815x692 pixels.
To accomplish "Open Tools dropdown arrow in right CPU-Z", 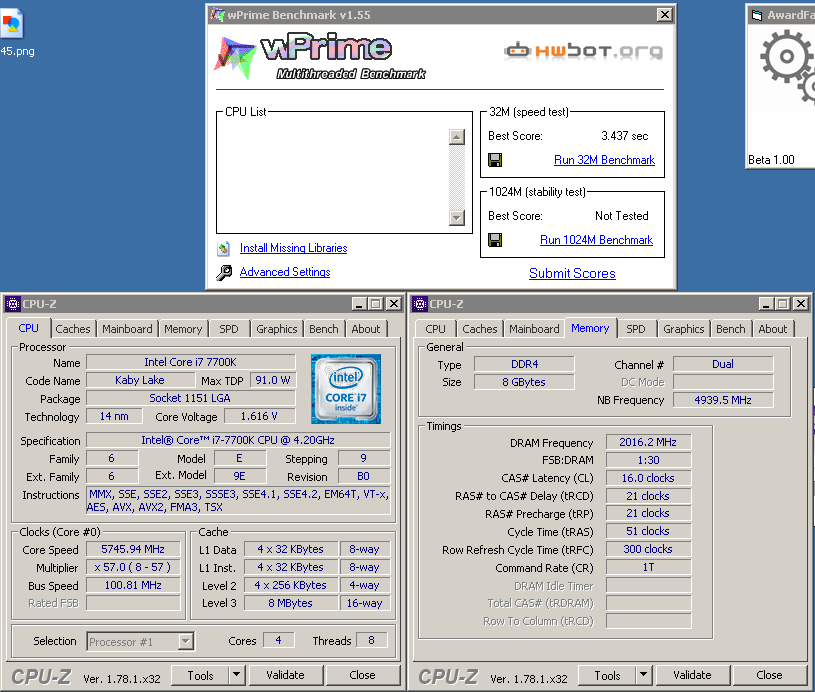I will tap(643, 675).
